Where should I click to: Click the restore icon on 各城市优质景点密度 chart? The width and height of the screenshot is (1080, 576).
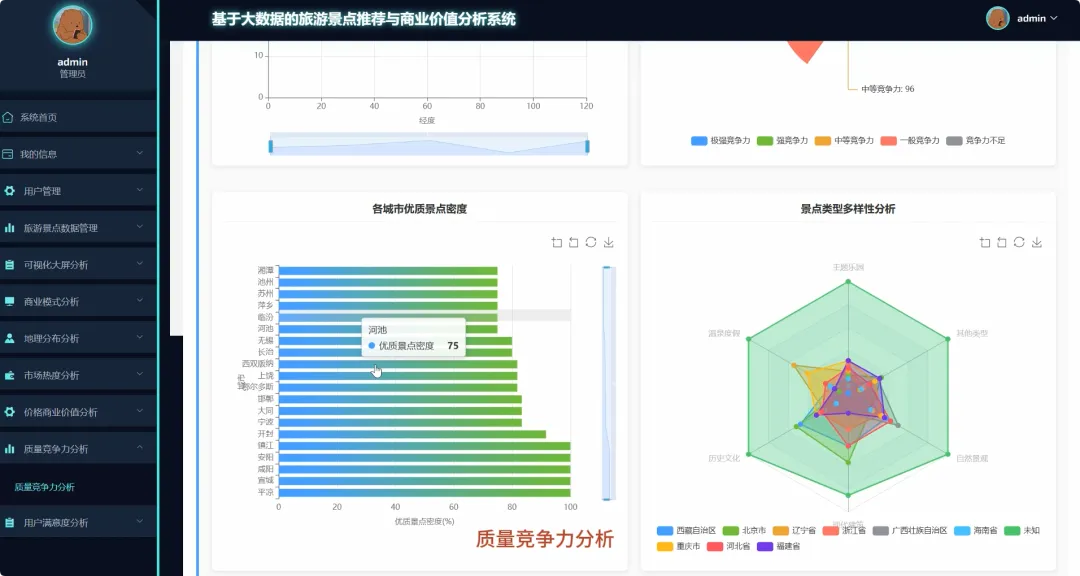591,243
